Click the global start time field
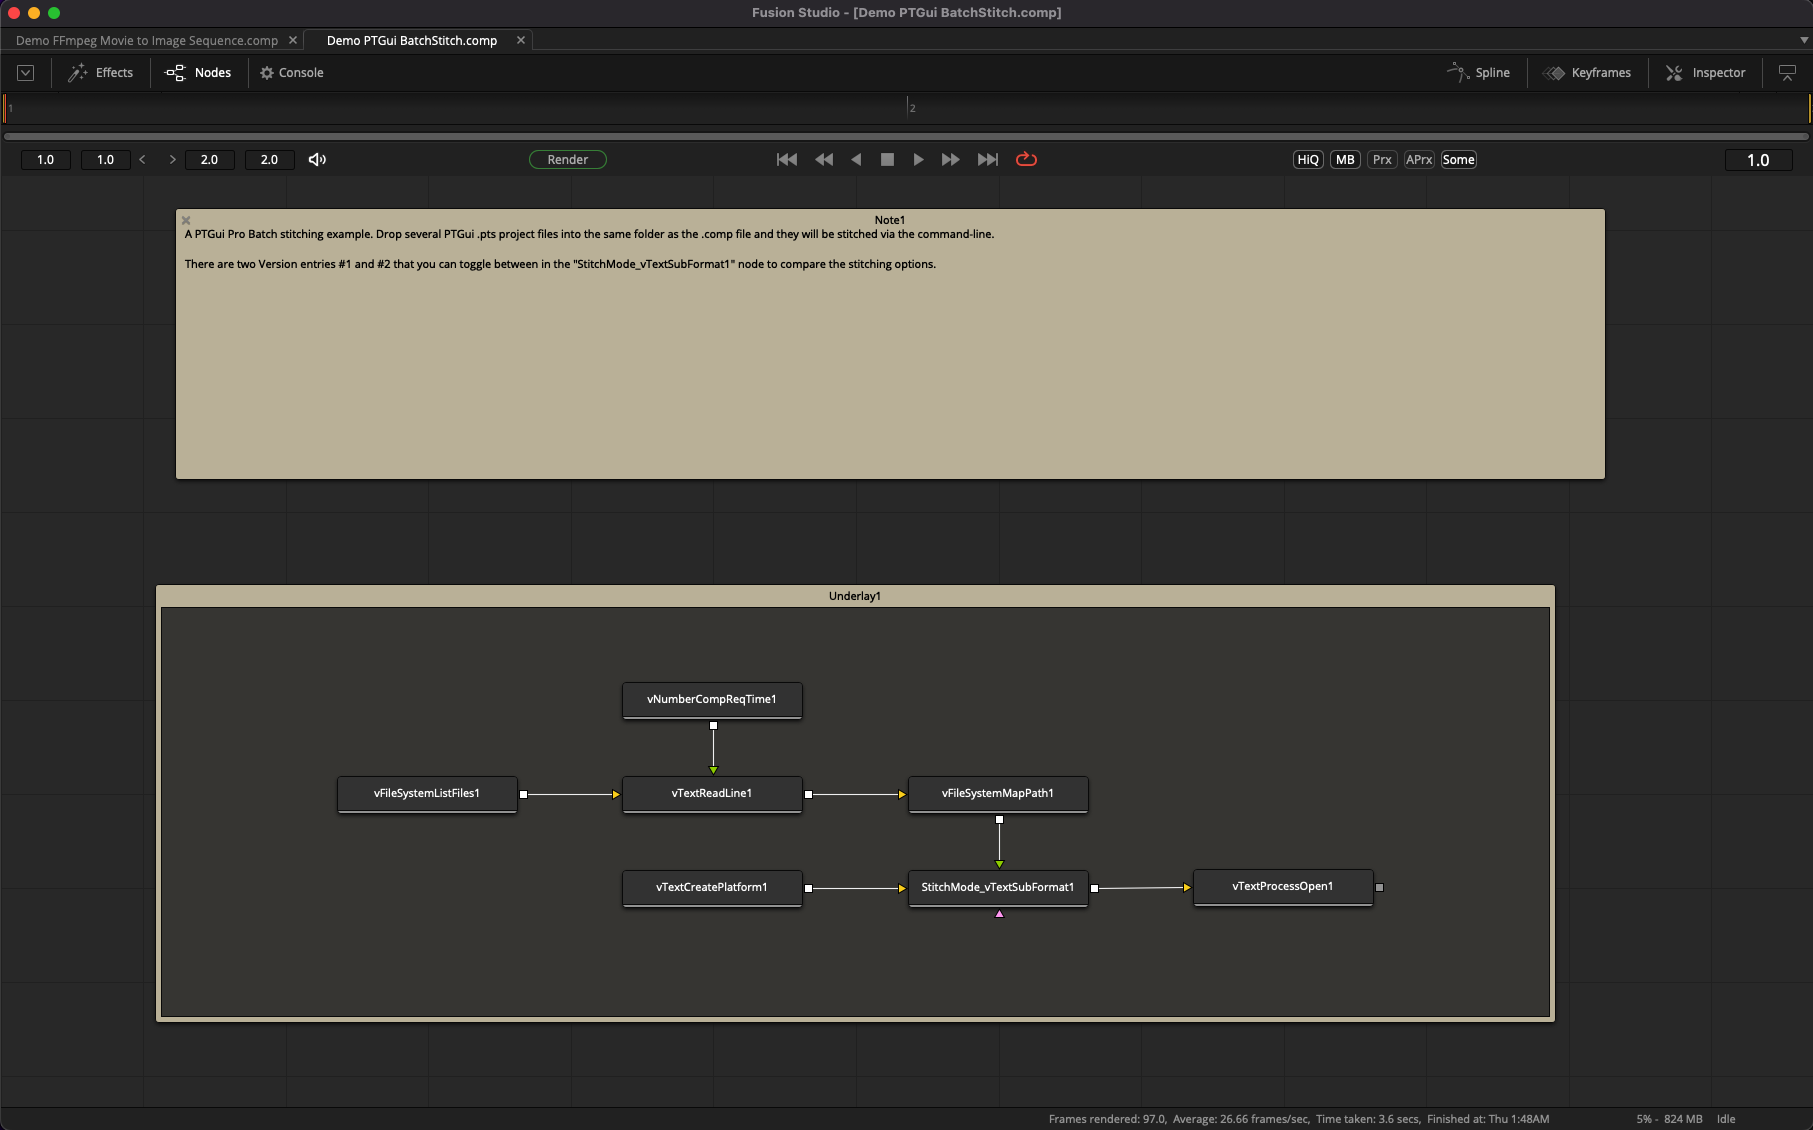 click(46, 160)
